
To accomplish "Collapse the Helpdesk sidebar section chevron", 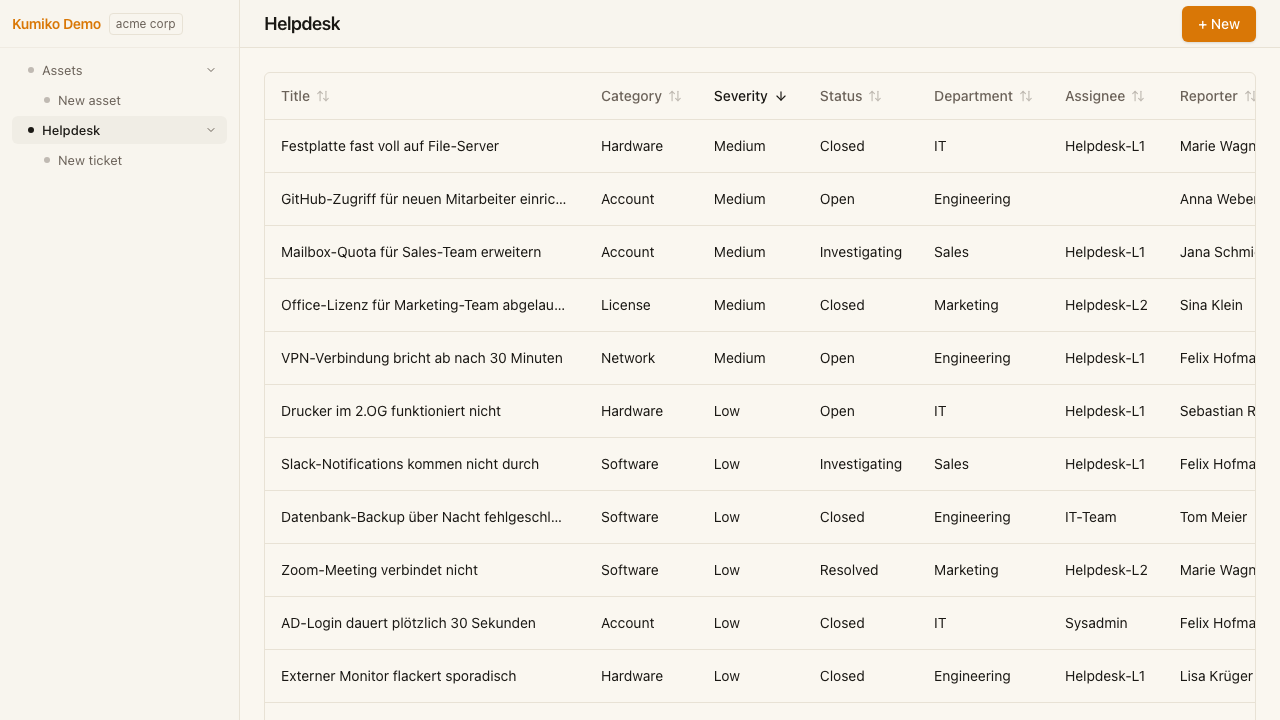I will 211,130.
